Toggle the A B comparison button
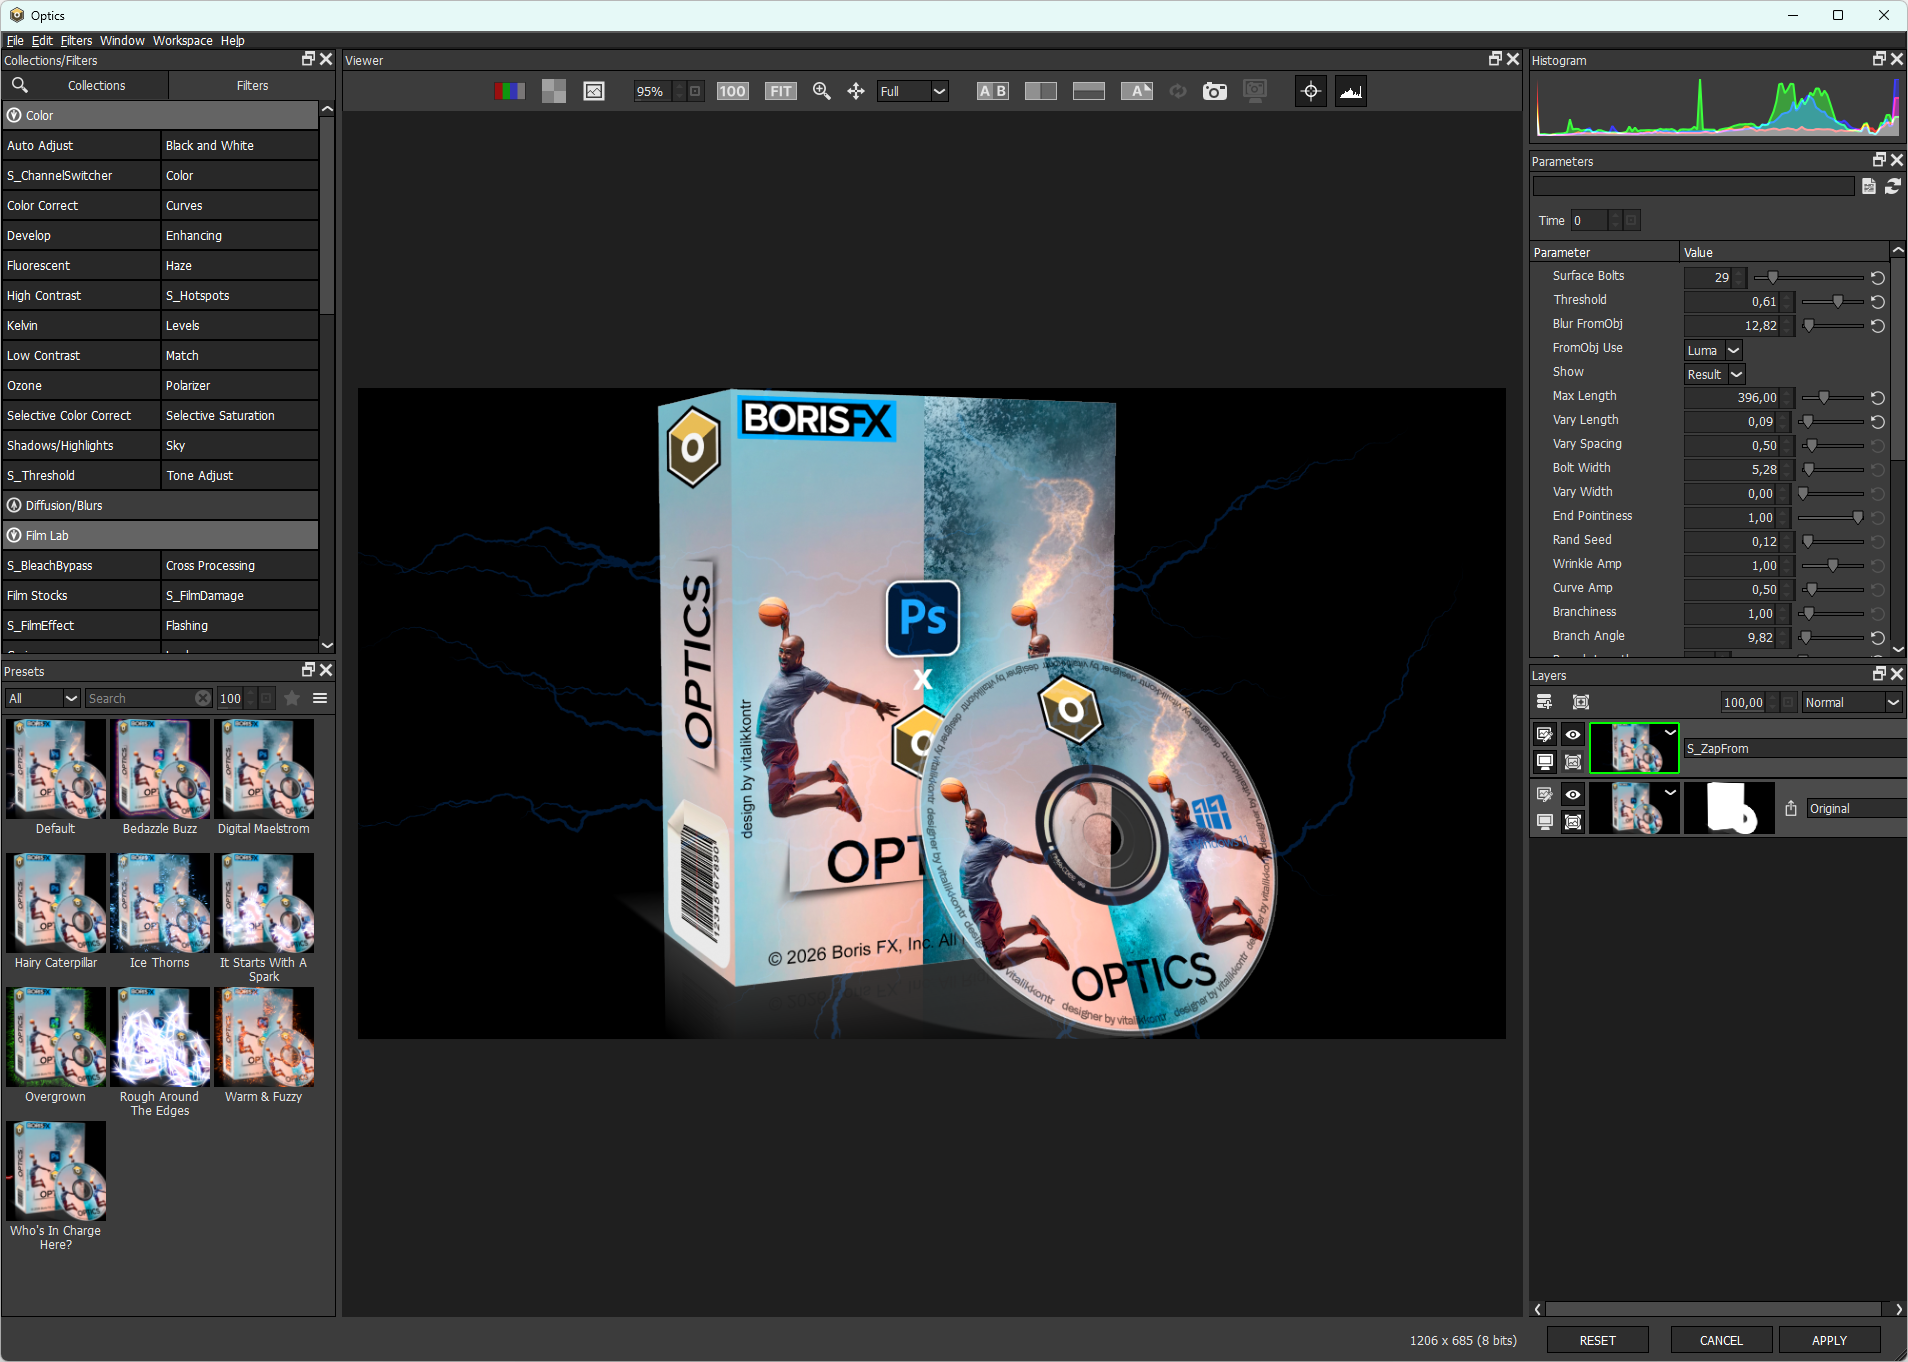The width and height of the screenshot is (1908, 1362). [992, 91]
